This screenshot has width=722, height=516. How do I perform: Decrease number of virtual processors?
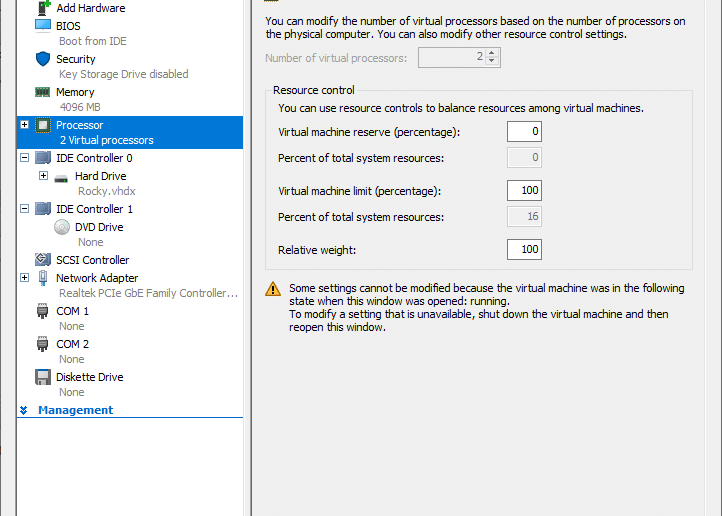492,61
